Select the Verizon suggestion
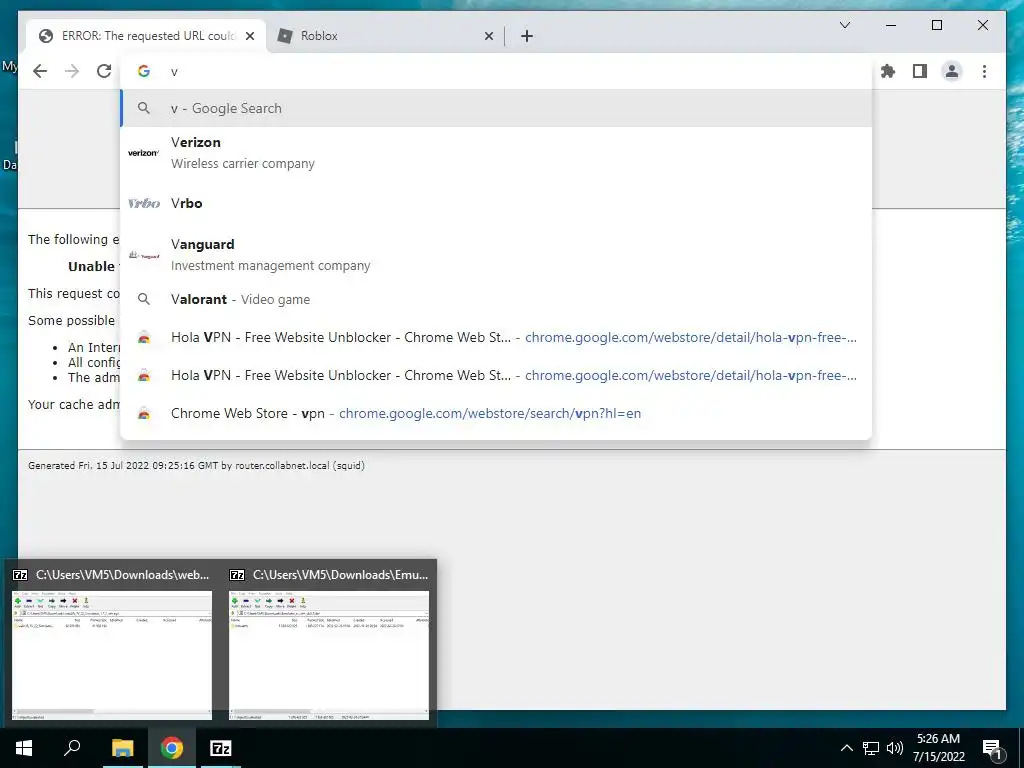The width and height of the screenshot is (1024, 768). tap(496, 153)
